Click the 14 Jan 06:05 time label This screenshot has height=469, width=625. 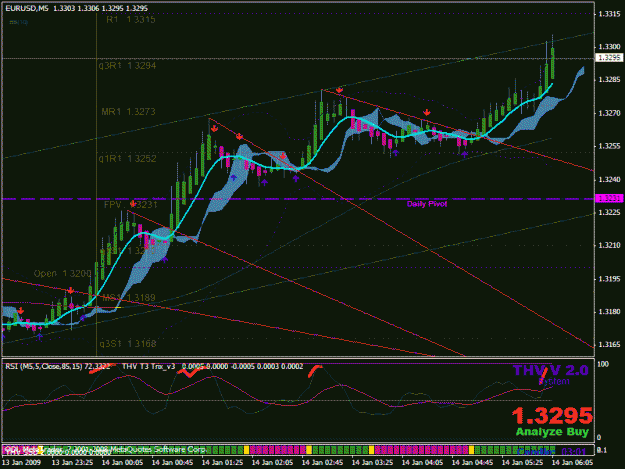click(572, 463)
